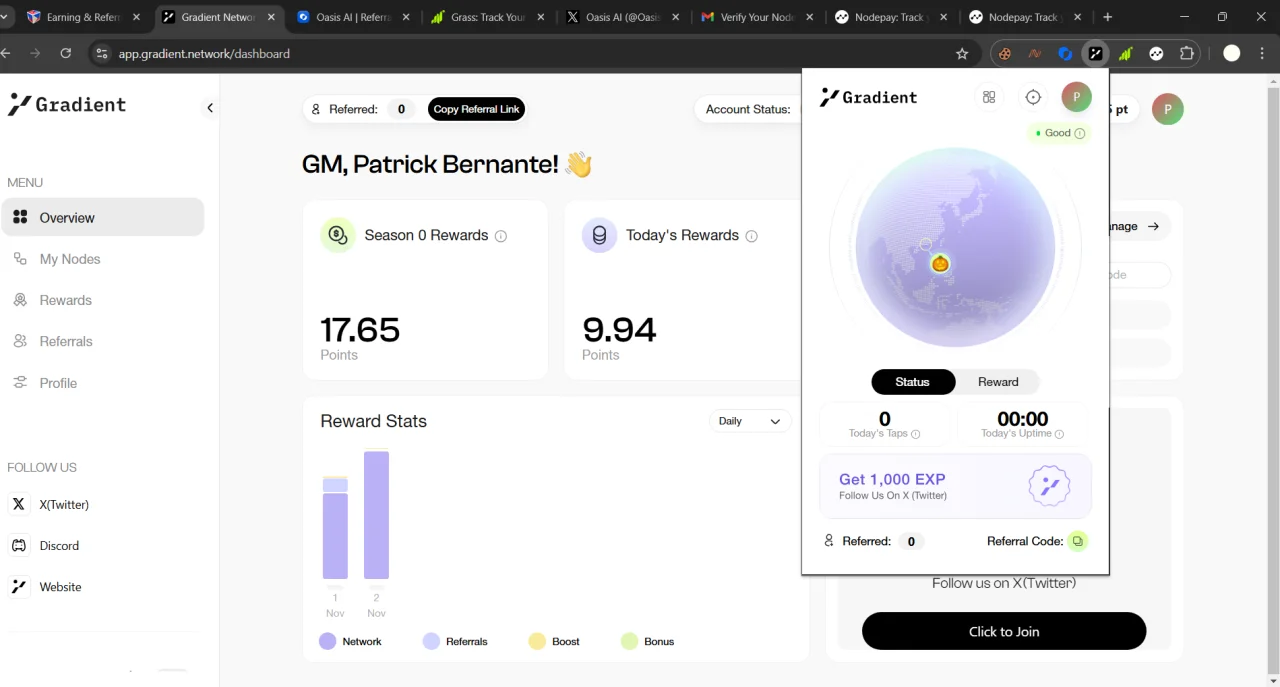Open the P avatar in Gradient popup

click(x=1076, y=97)
